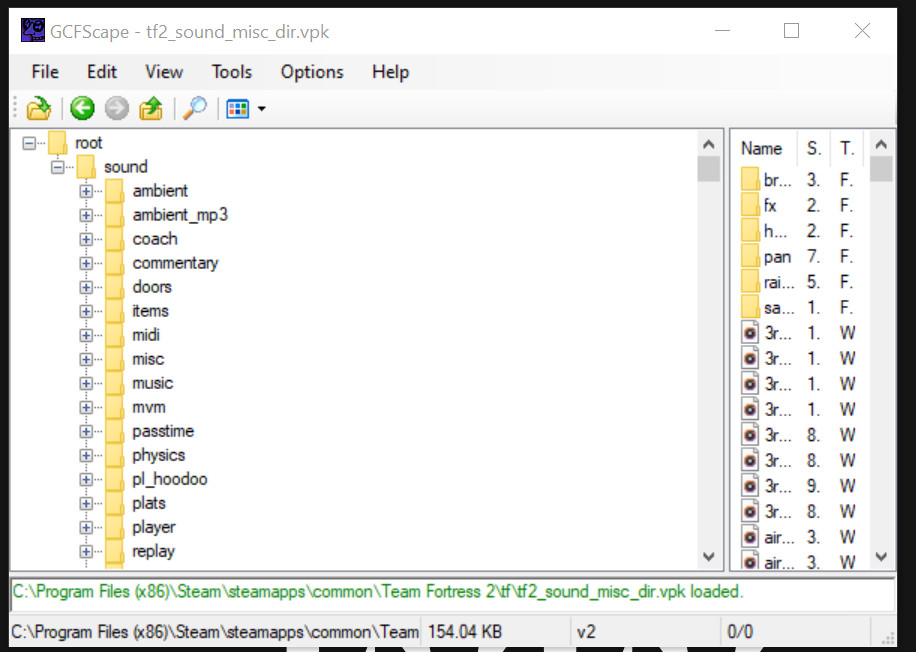Click file list scroll up arrow
The width and height of the screenshot is (916, 652).
(881, 145)
